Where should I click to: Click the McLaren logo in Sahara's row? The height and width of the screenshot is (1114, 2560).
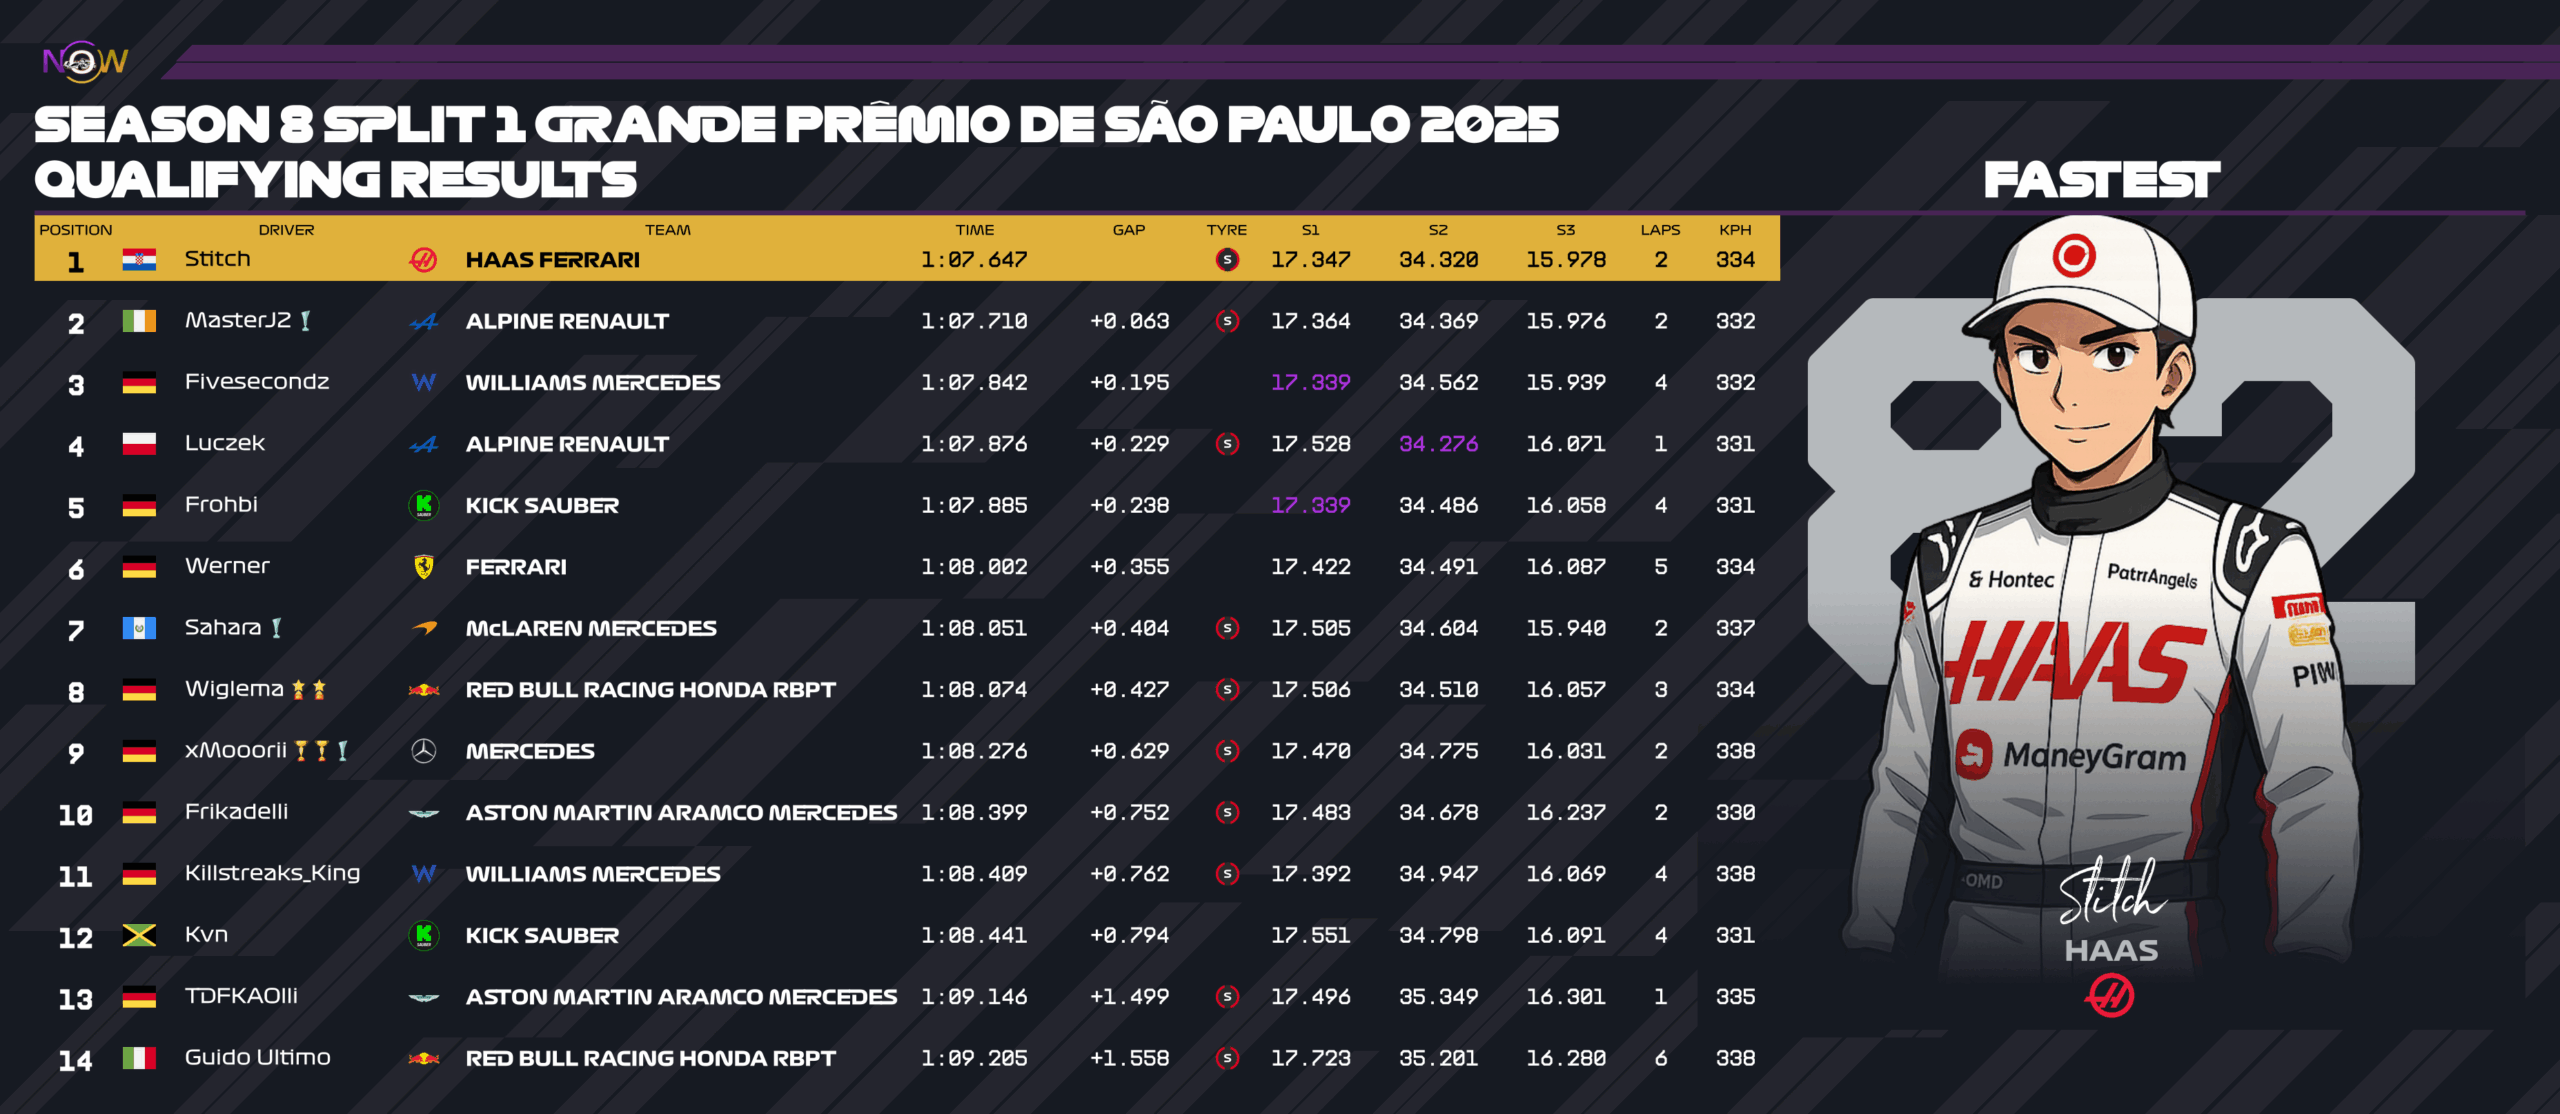(x=424, y=628)
